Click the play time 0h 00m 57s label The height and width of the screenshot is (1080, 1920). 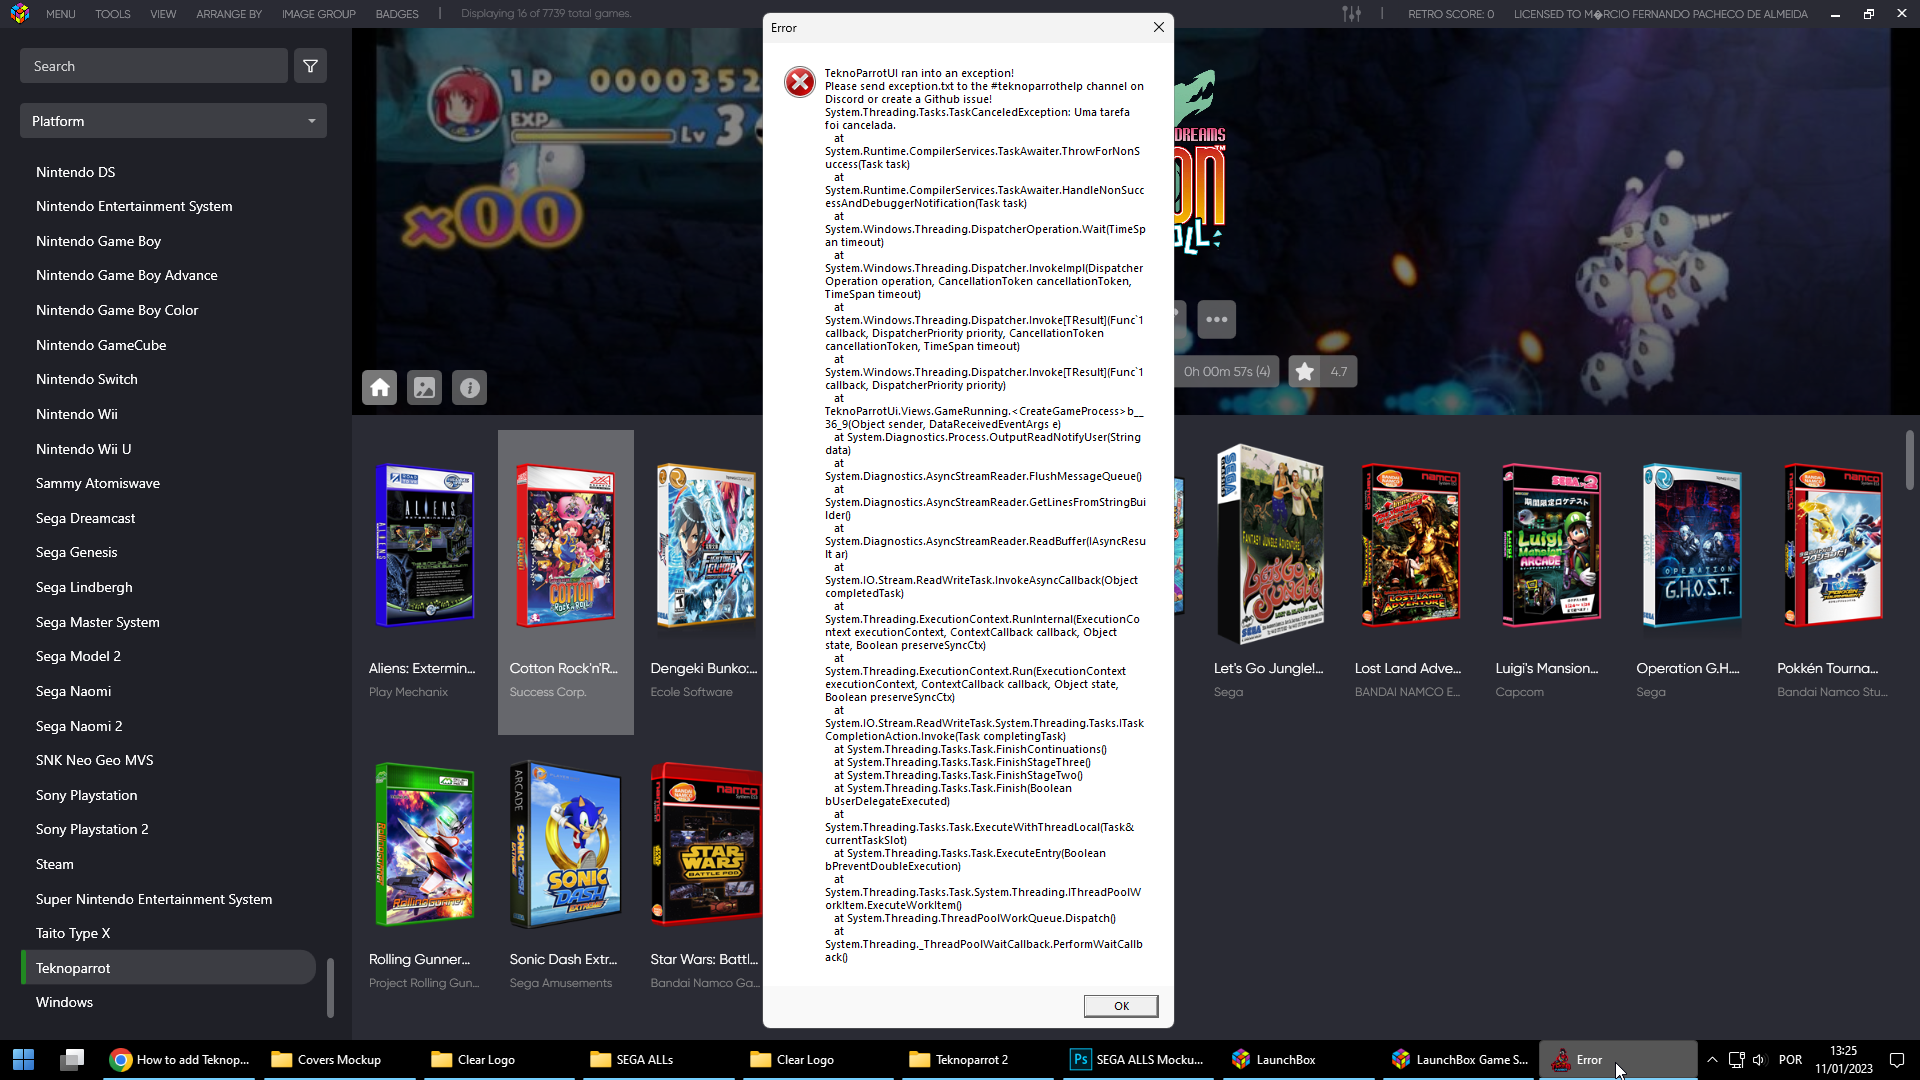point(1226,372)
